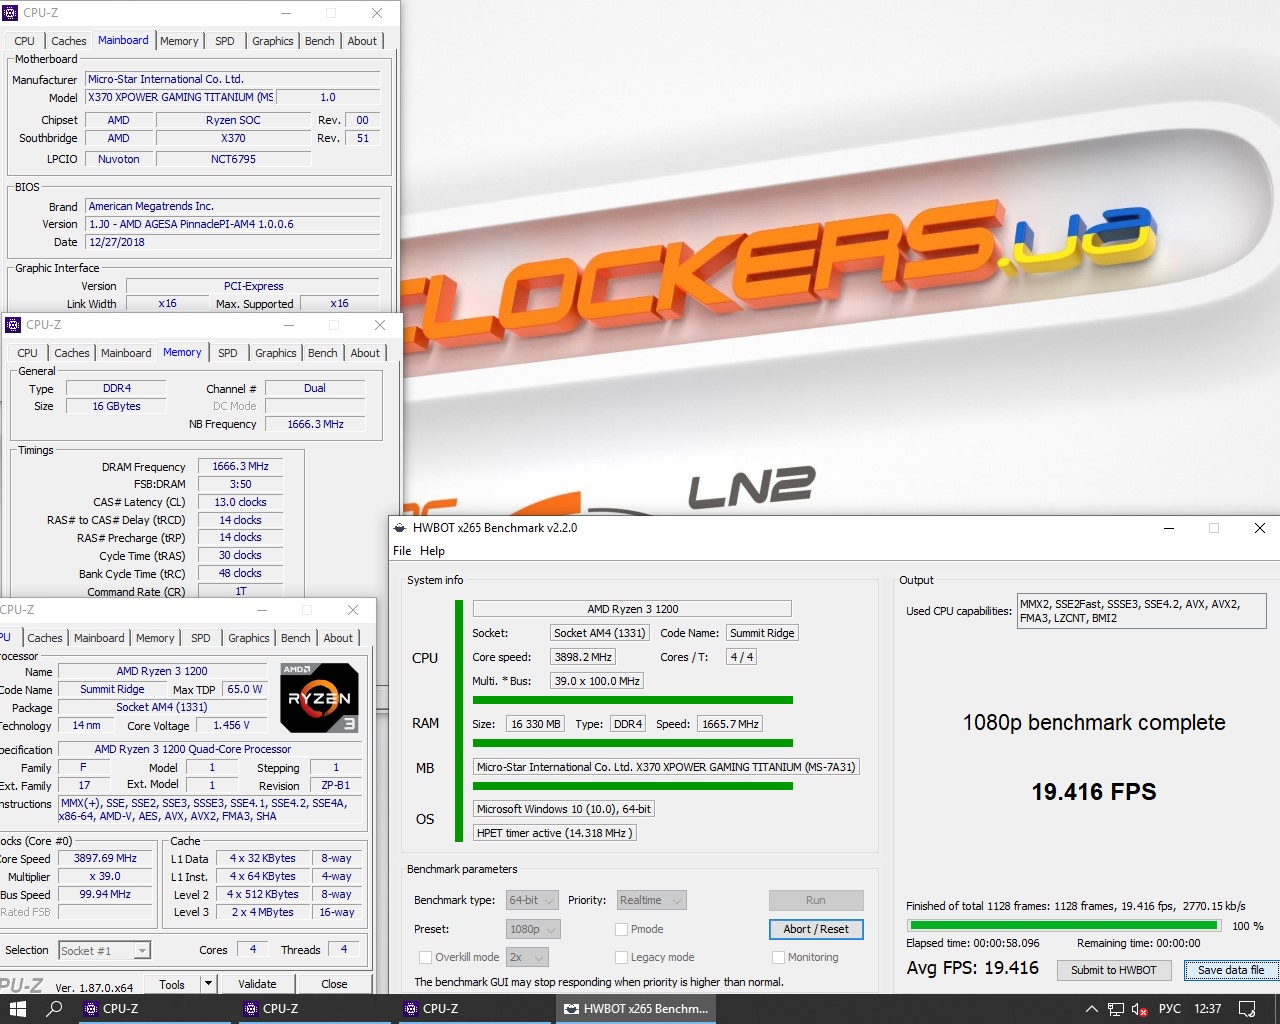
Task: Switch to SPD tab in Mainboard window
Action: [x=225, y=41]
